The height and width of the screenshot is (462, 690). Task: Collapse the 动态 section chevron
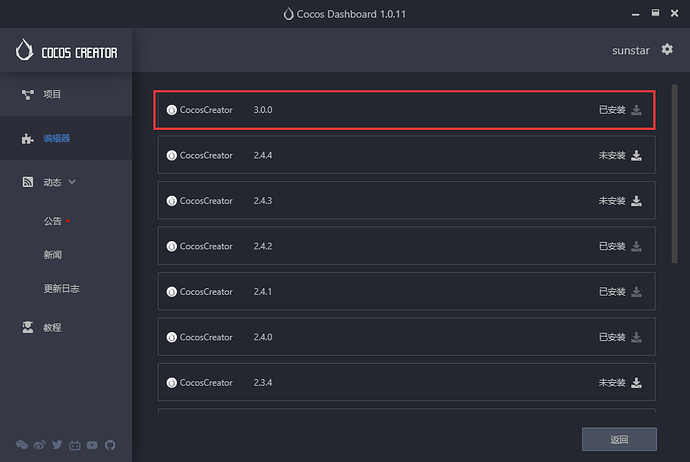(x=72, y=182)
